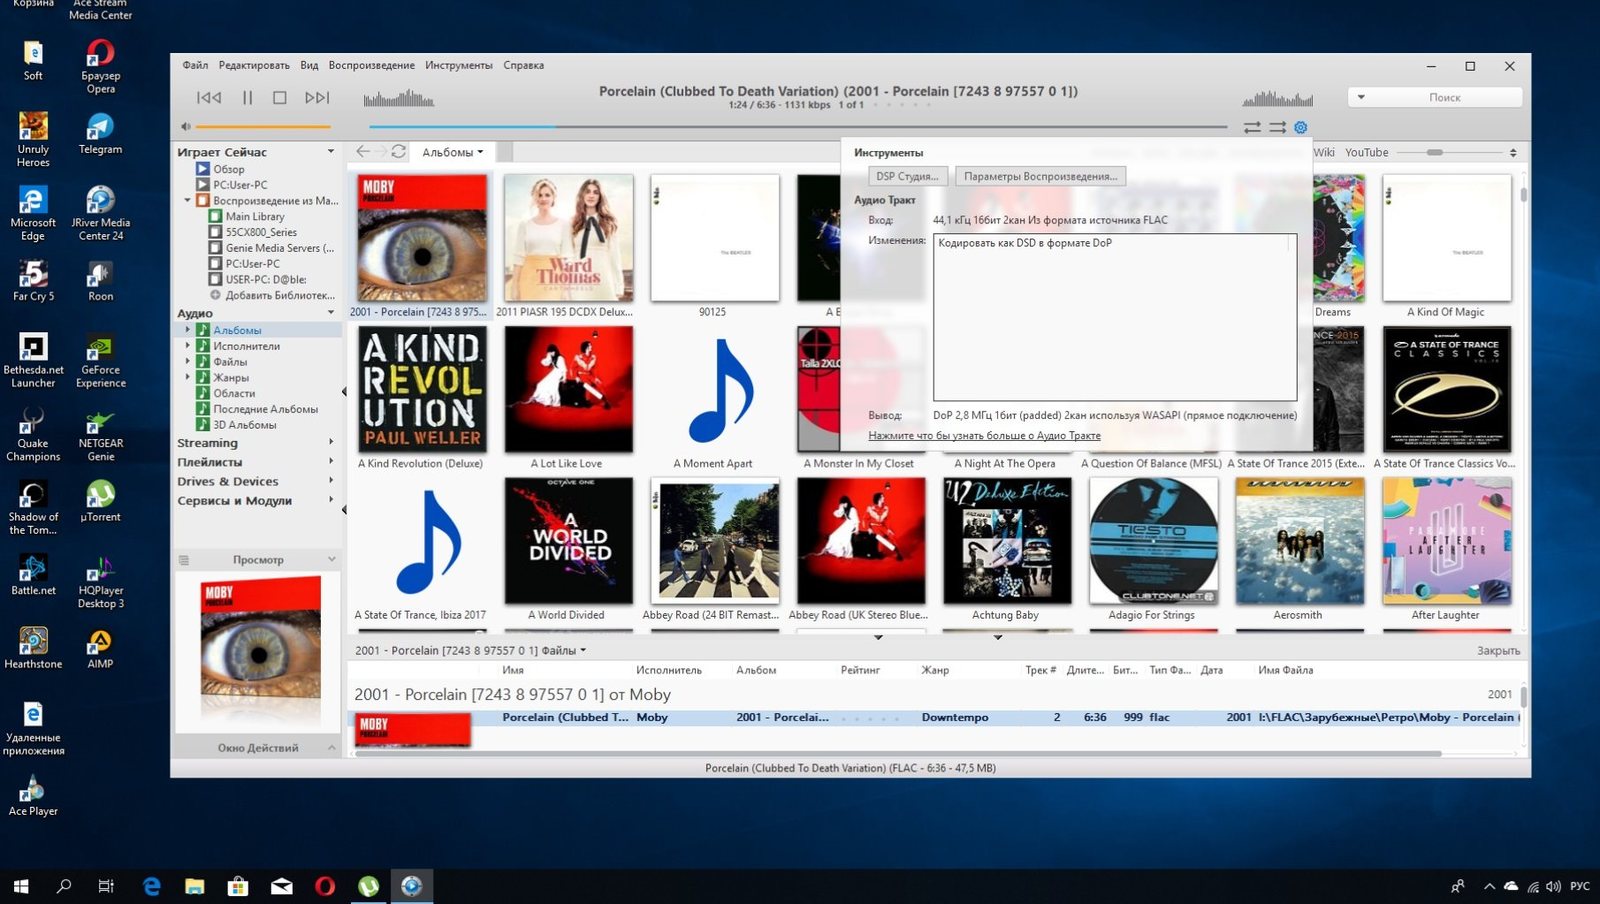Open Achtung Baby album cover
1600x904 pixels.
click(x=1006, y=541)
